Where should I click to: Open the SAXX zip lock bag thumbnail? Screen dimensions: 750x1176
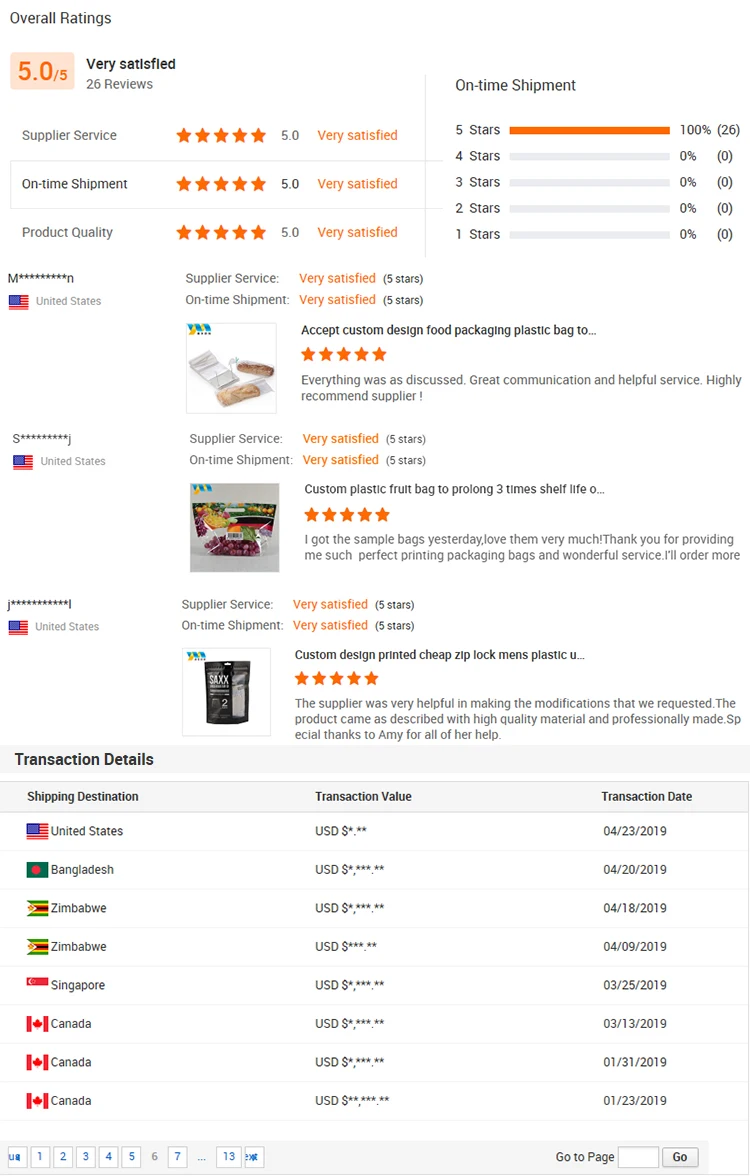pyautogui.click(x=226, y=692)
